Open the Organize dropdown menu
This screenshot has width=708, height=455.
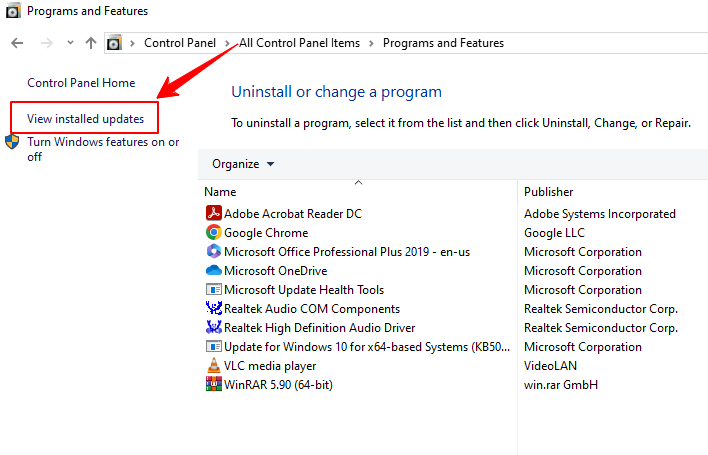242,164
